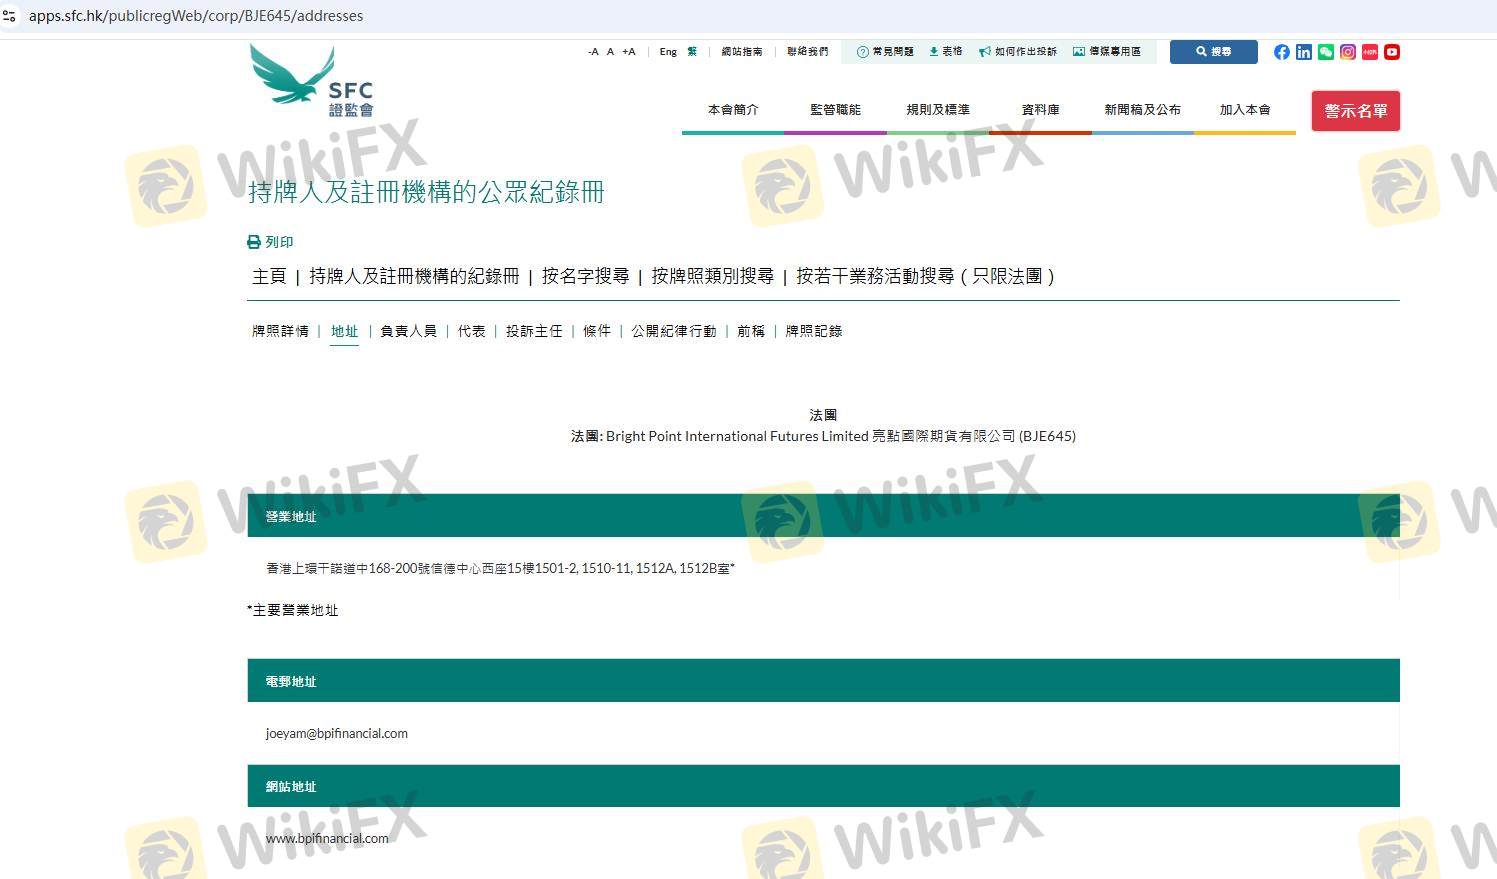Screen dimensions: 1497x879
Task: Click the browser address bar URL
Action: point(196,16)
